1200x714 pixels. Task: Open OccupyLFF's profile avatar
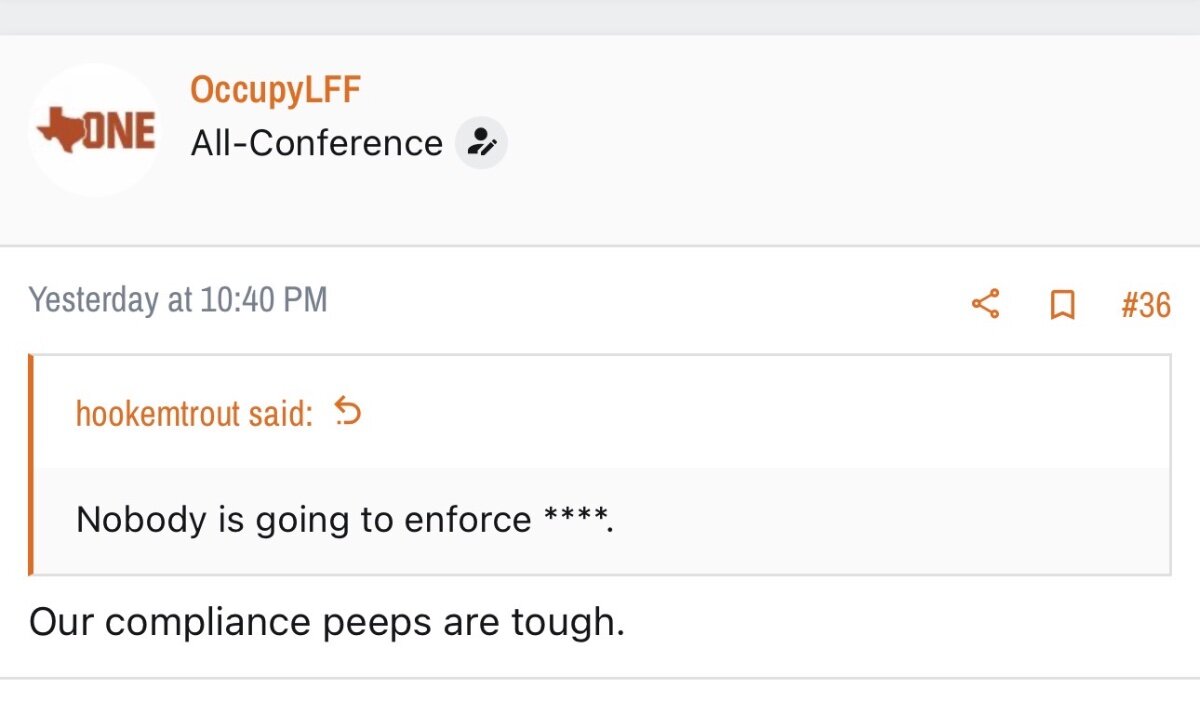click(x=94, y=130)
